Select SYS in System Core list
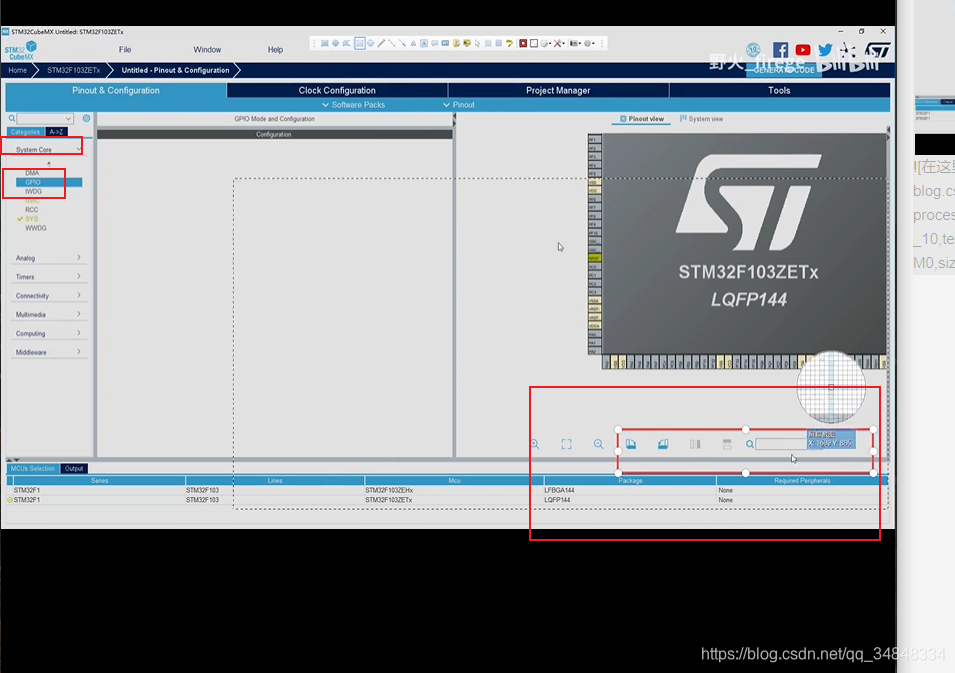Screen dimensions: 955x673 [32, 219]
